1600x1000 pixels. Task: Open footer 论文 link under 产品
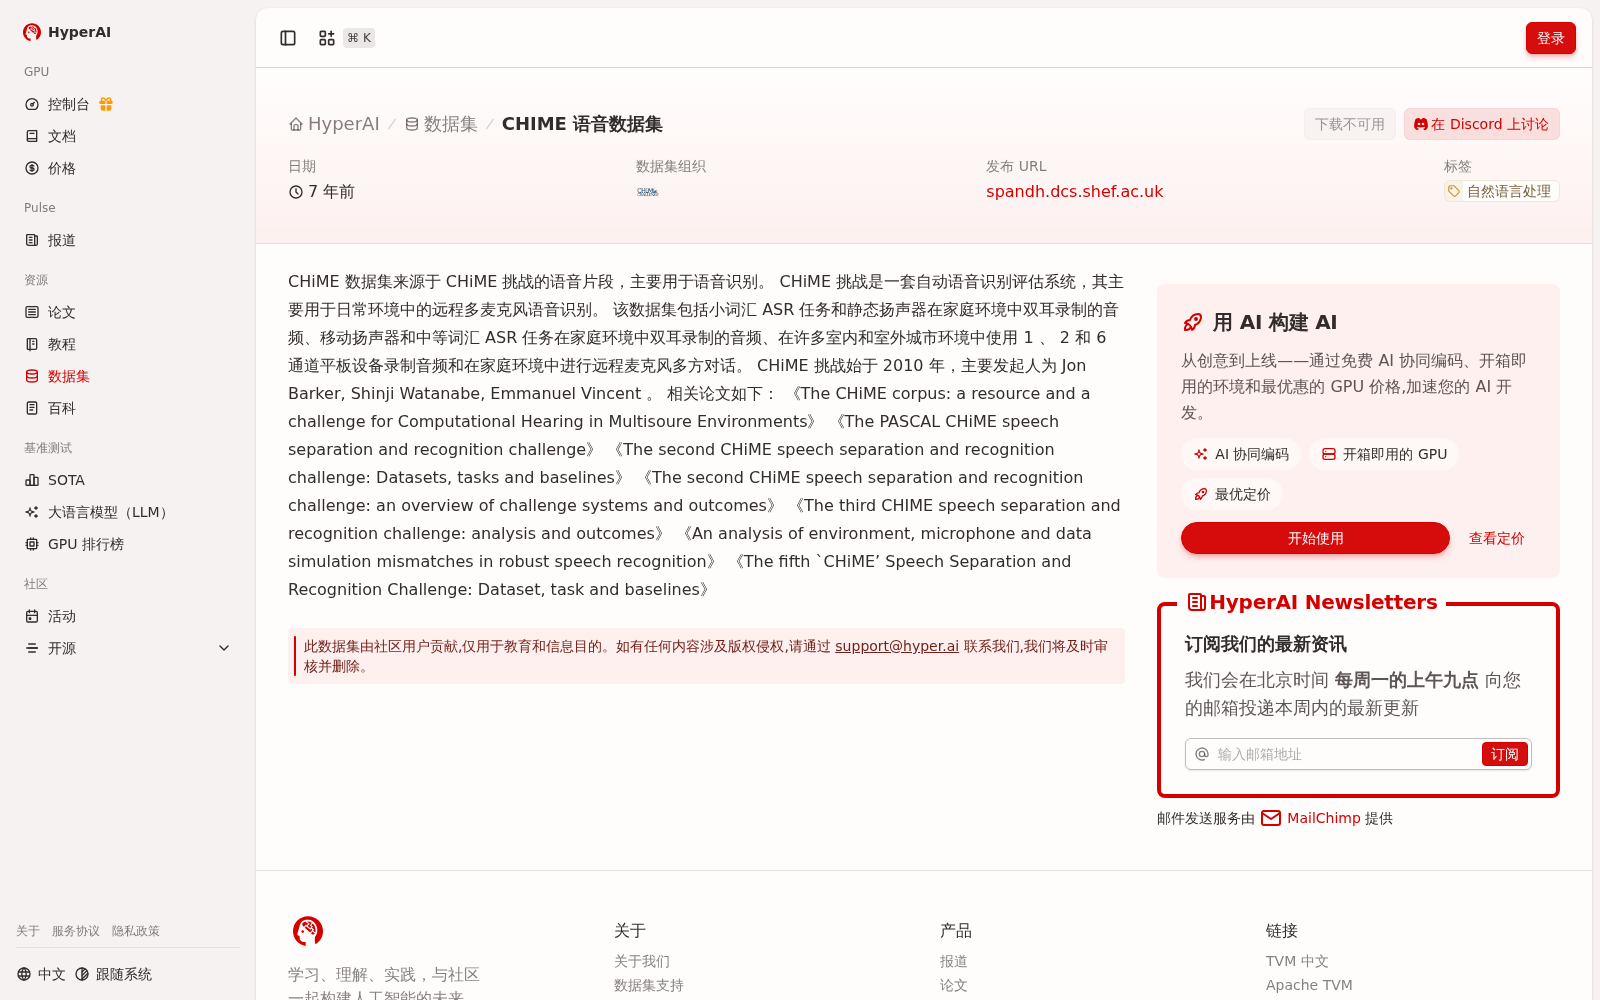[954, 985]
